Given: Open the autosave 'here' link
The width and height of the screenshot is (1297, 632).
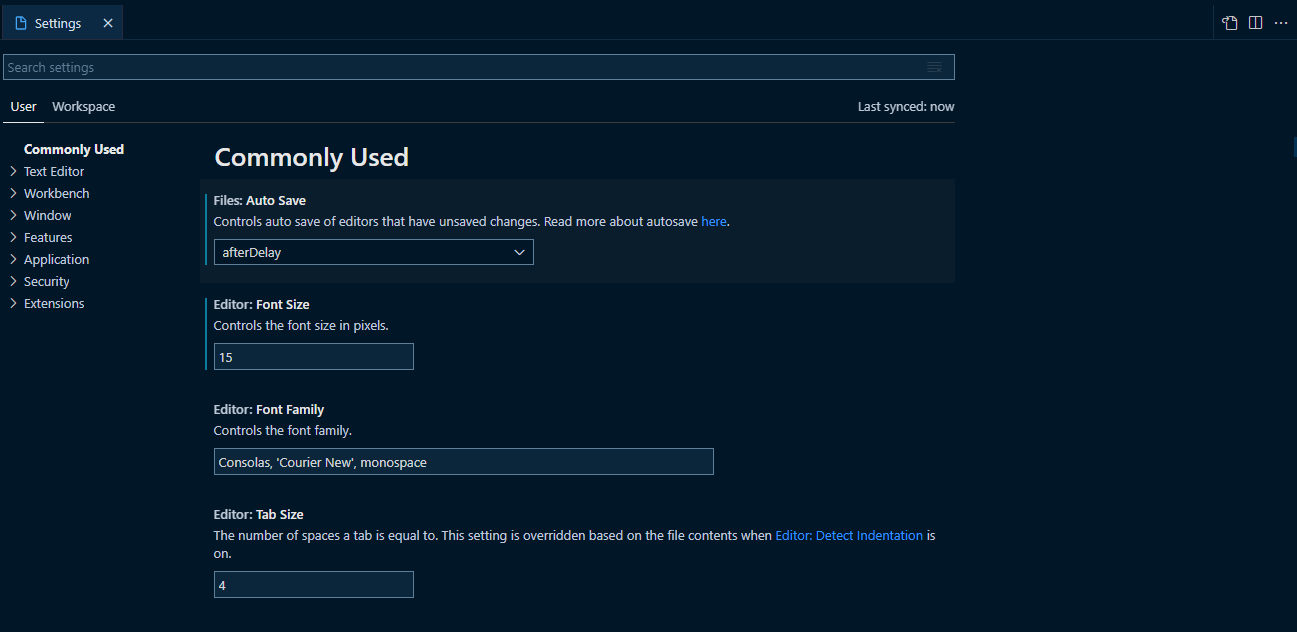Looking at the screenshot, I should click(x=714, y=221).
